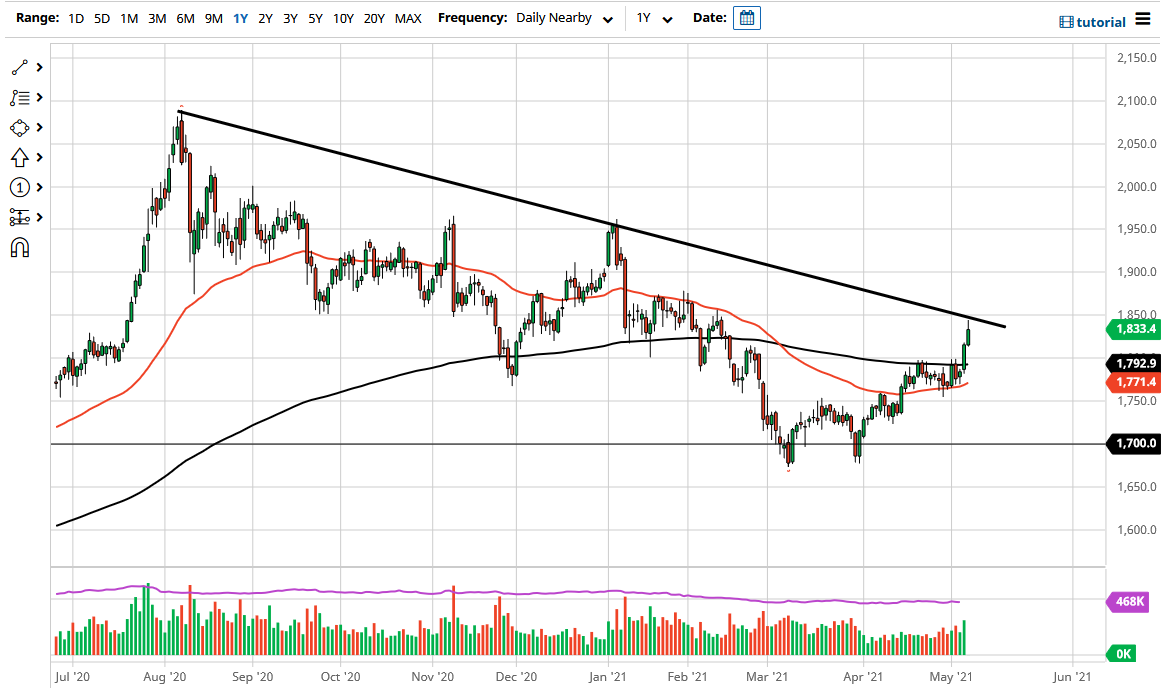The height and width of the screenshot is (699, 1161).
Task: Open the tutorial video icon
Action: click(x=1065, y=22)
